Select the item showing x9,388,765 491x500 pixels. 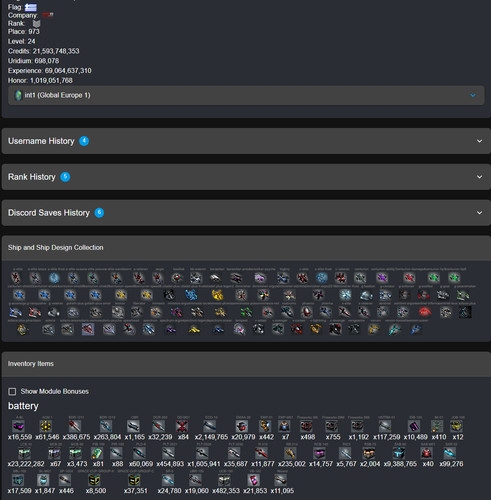pyautogui.click(x=399, y=453)
